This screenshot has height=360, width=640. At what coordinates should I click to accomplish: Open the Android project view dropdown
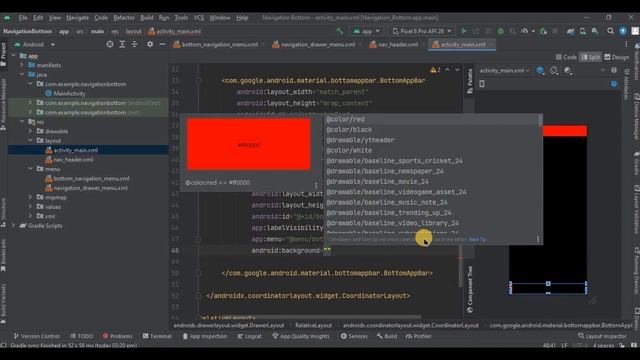[35, 44]
